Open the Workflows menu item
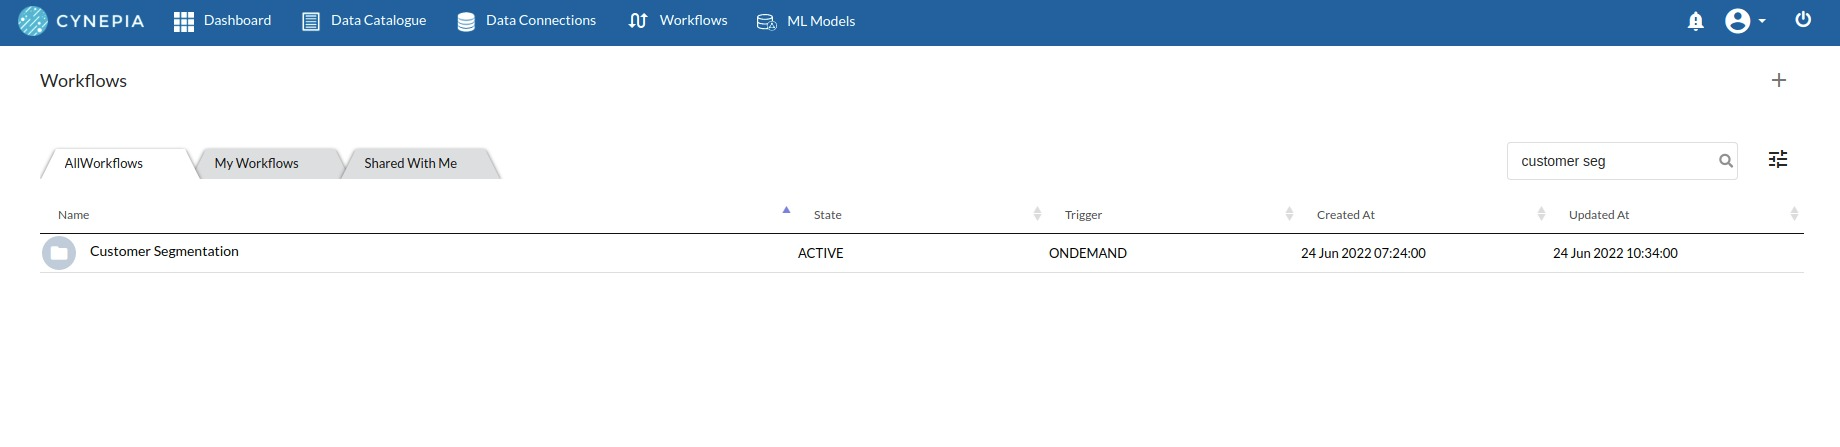 [x=678, y=21]
